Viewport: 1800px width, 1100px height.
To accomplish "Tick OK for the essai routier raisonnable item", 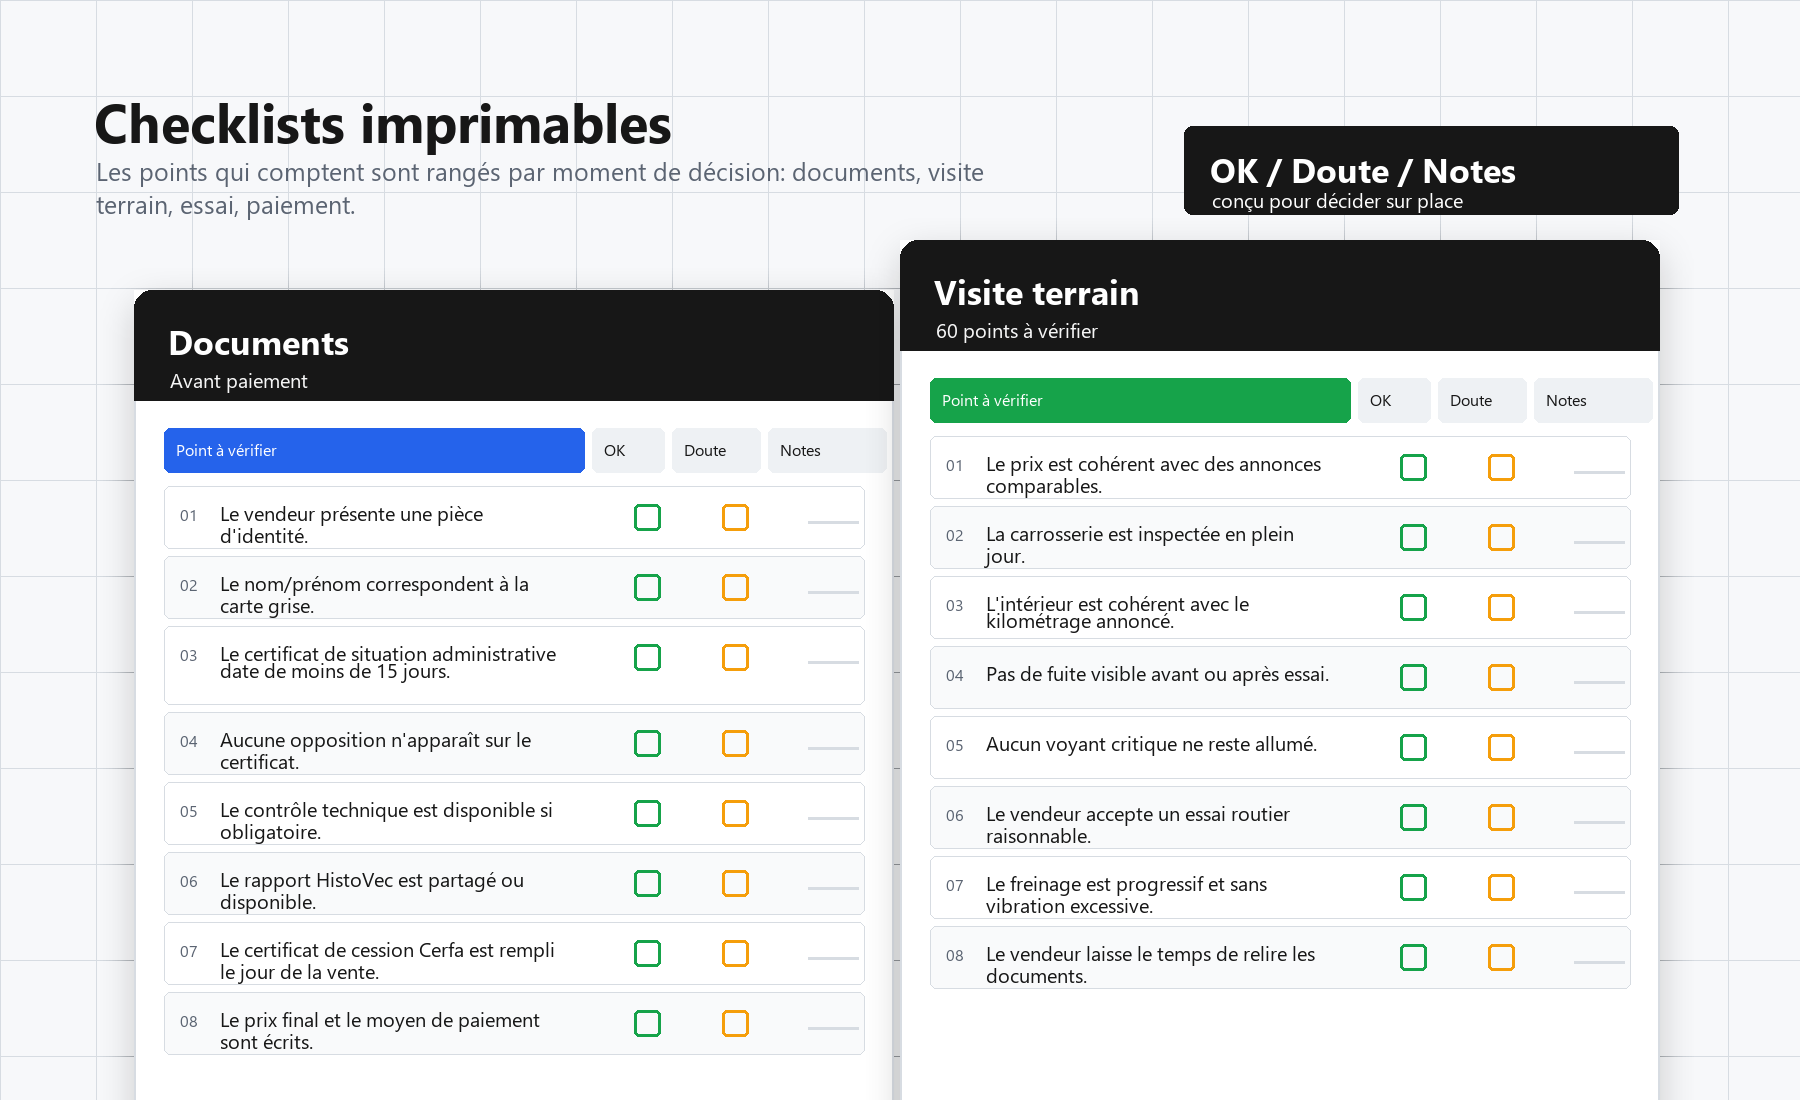I will click(x=1413, y=817).
